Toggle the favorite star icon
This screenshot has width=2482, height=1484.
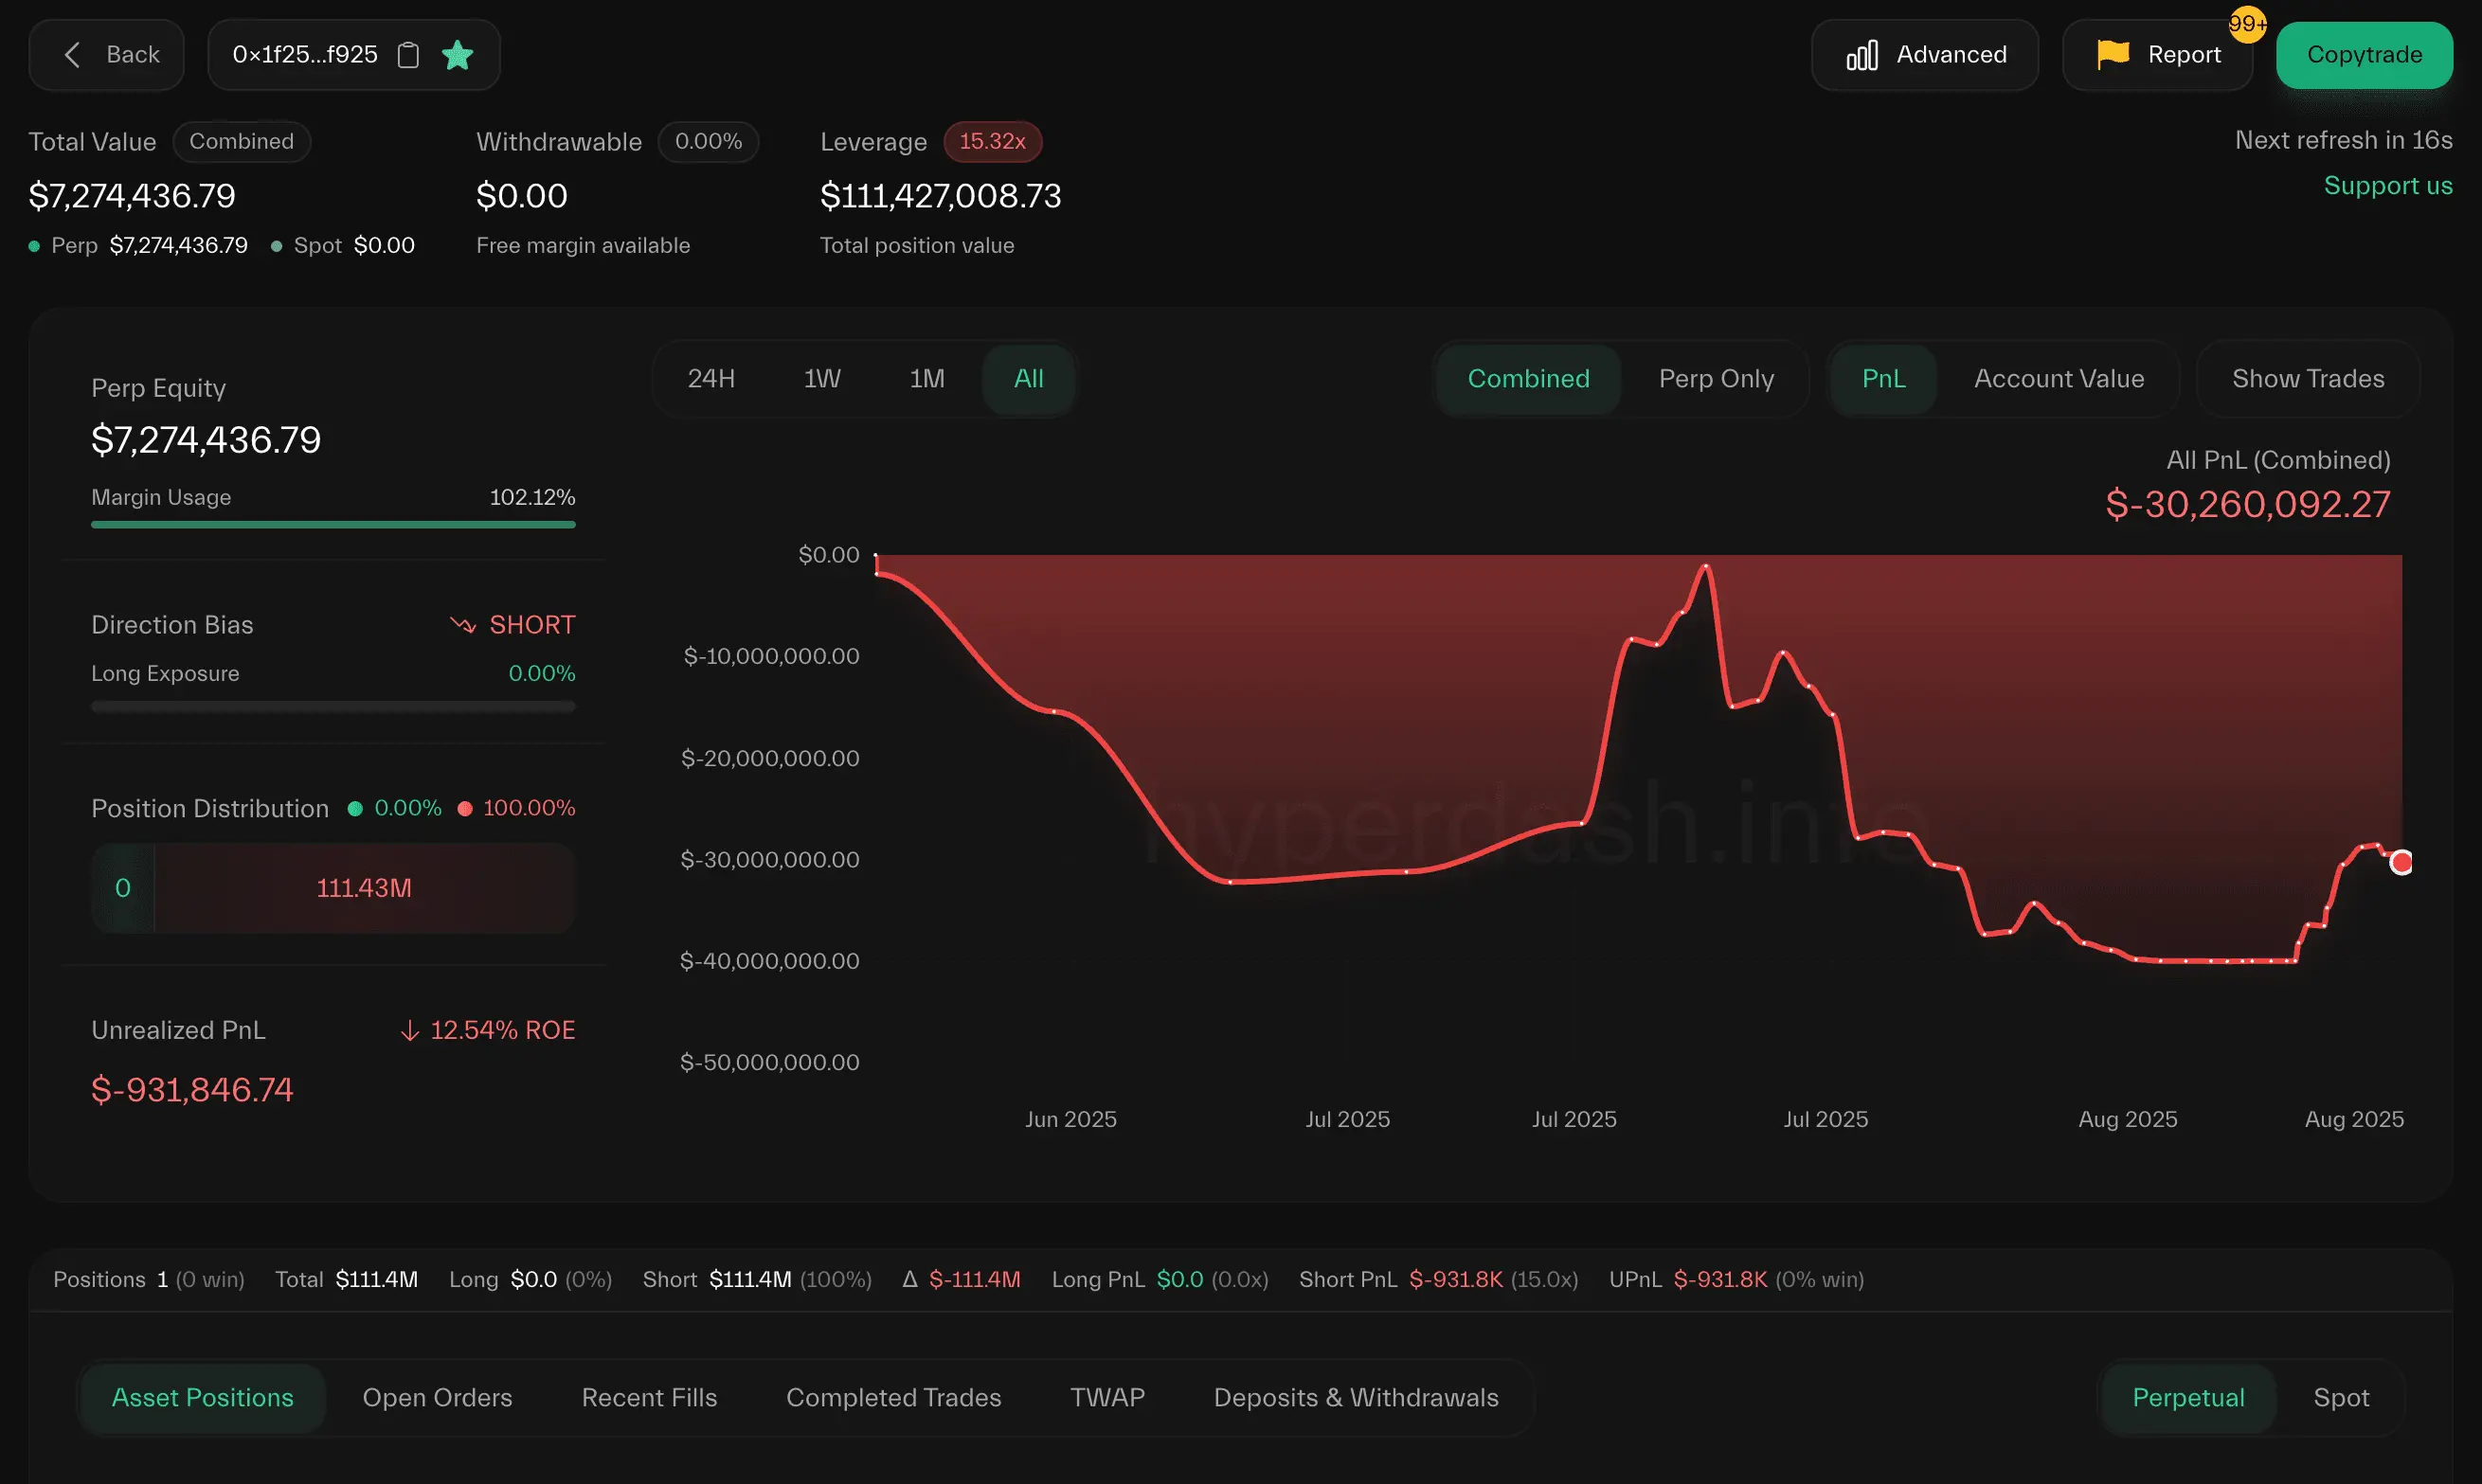[x=458, y=55]
